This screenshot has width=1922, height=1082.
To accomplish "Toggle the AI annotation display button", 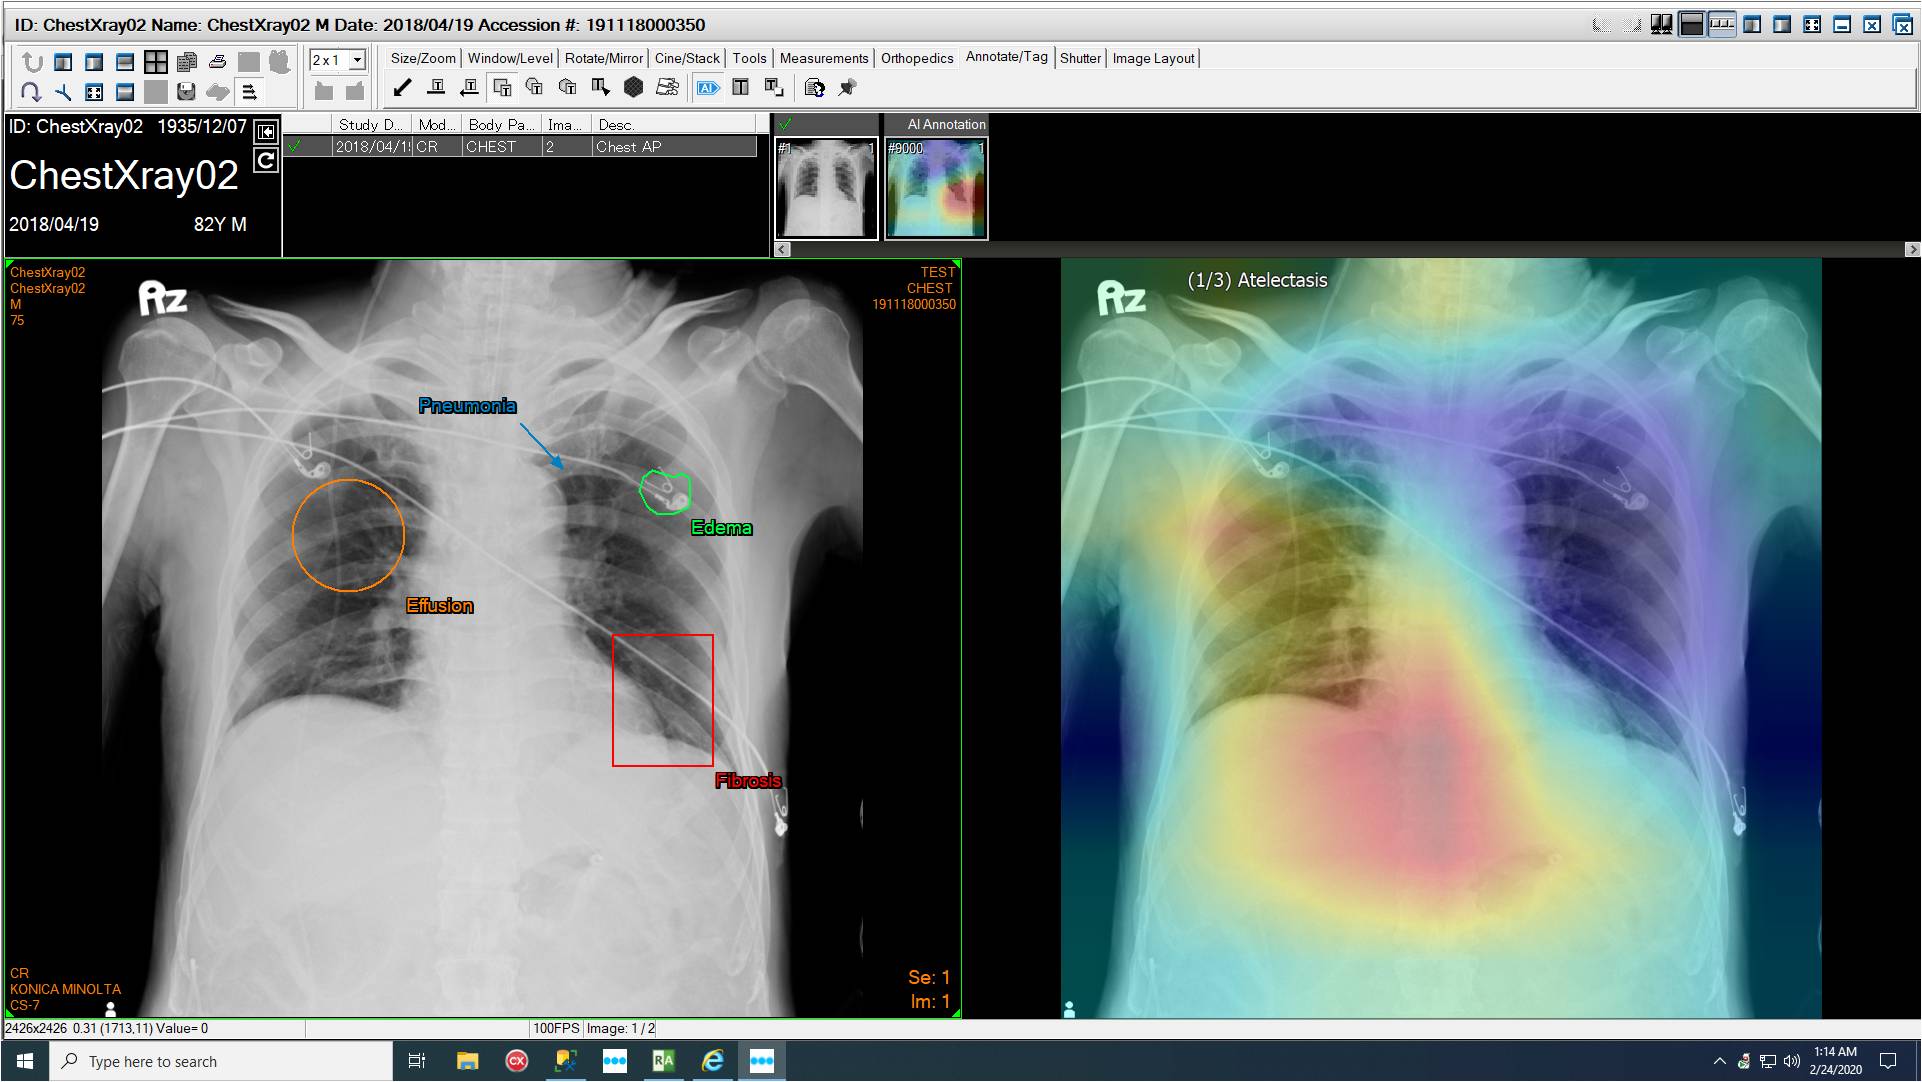I will [x=708, y=88].
